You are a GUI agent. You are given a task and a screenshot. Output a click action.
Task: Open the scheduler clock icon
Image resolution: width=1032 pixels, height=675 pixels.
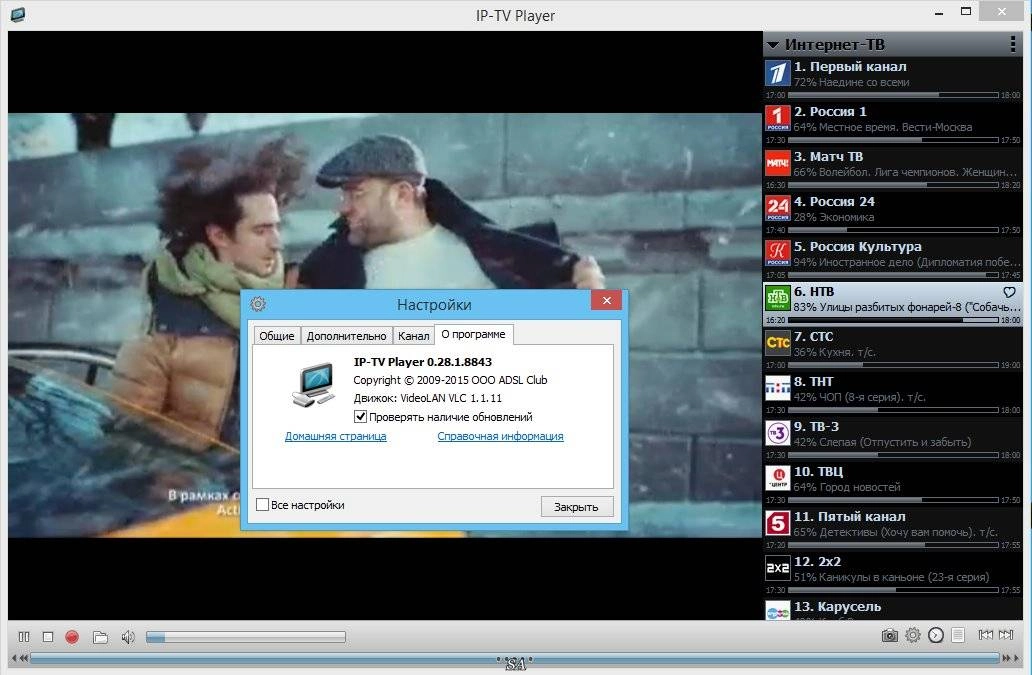(x=935, y=635)
